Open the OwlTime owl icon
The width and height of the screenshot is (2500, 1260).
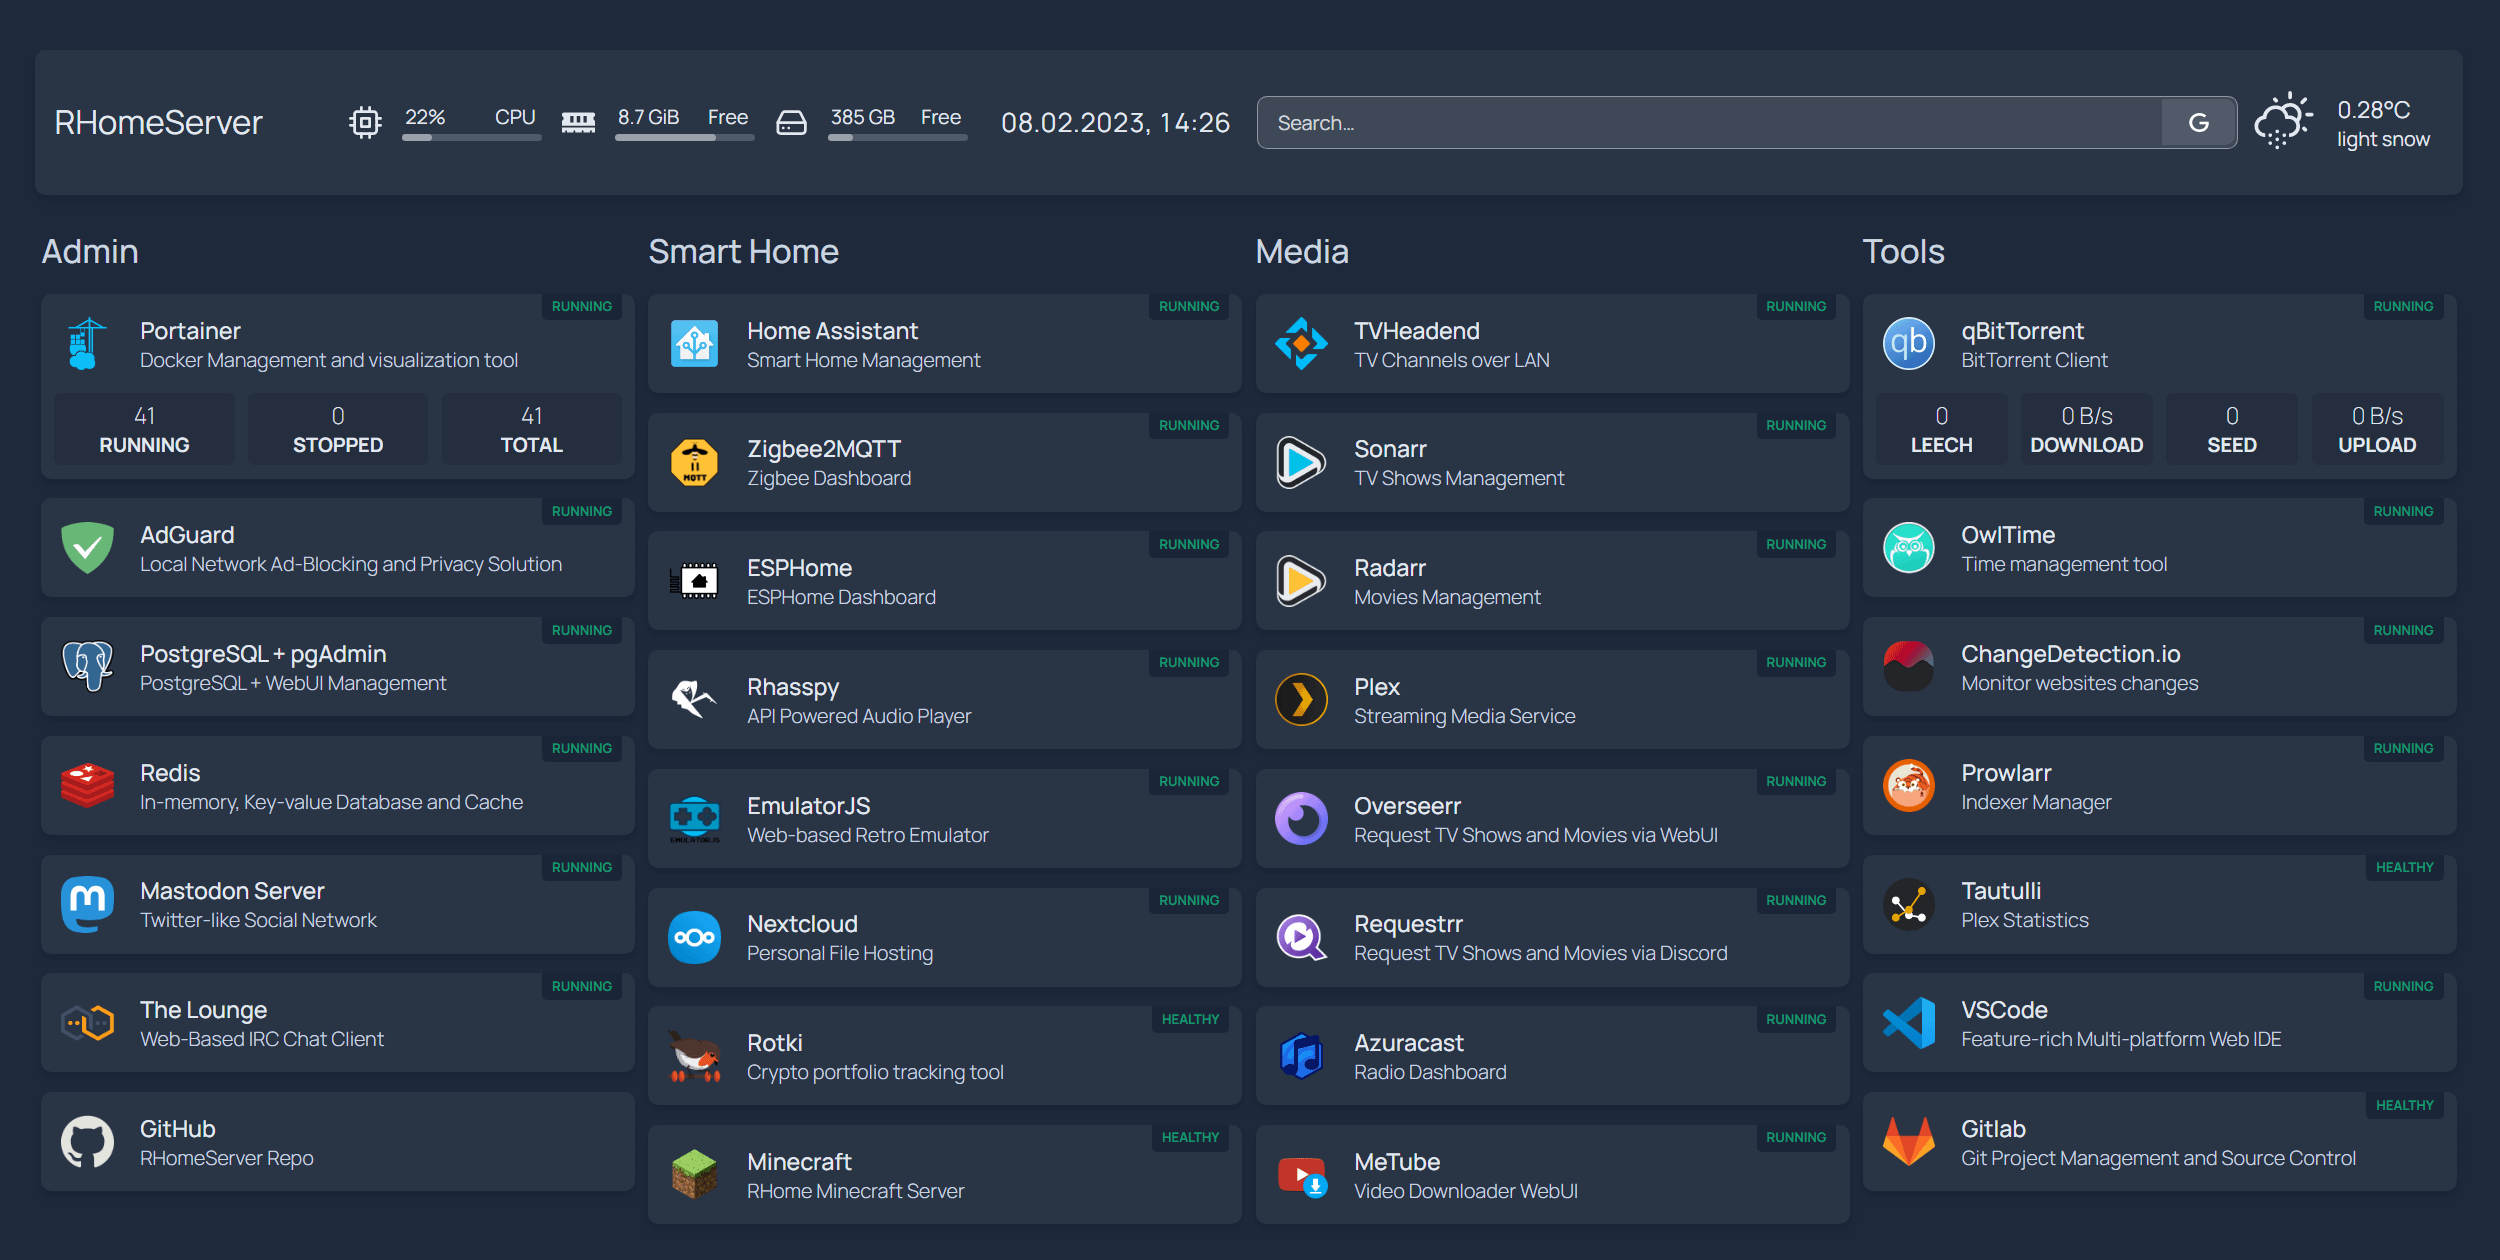tap(1908, 548)
